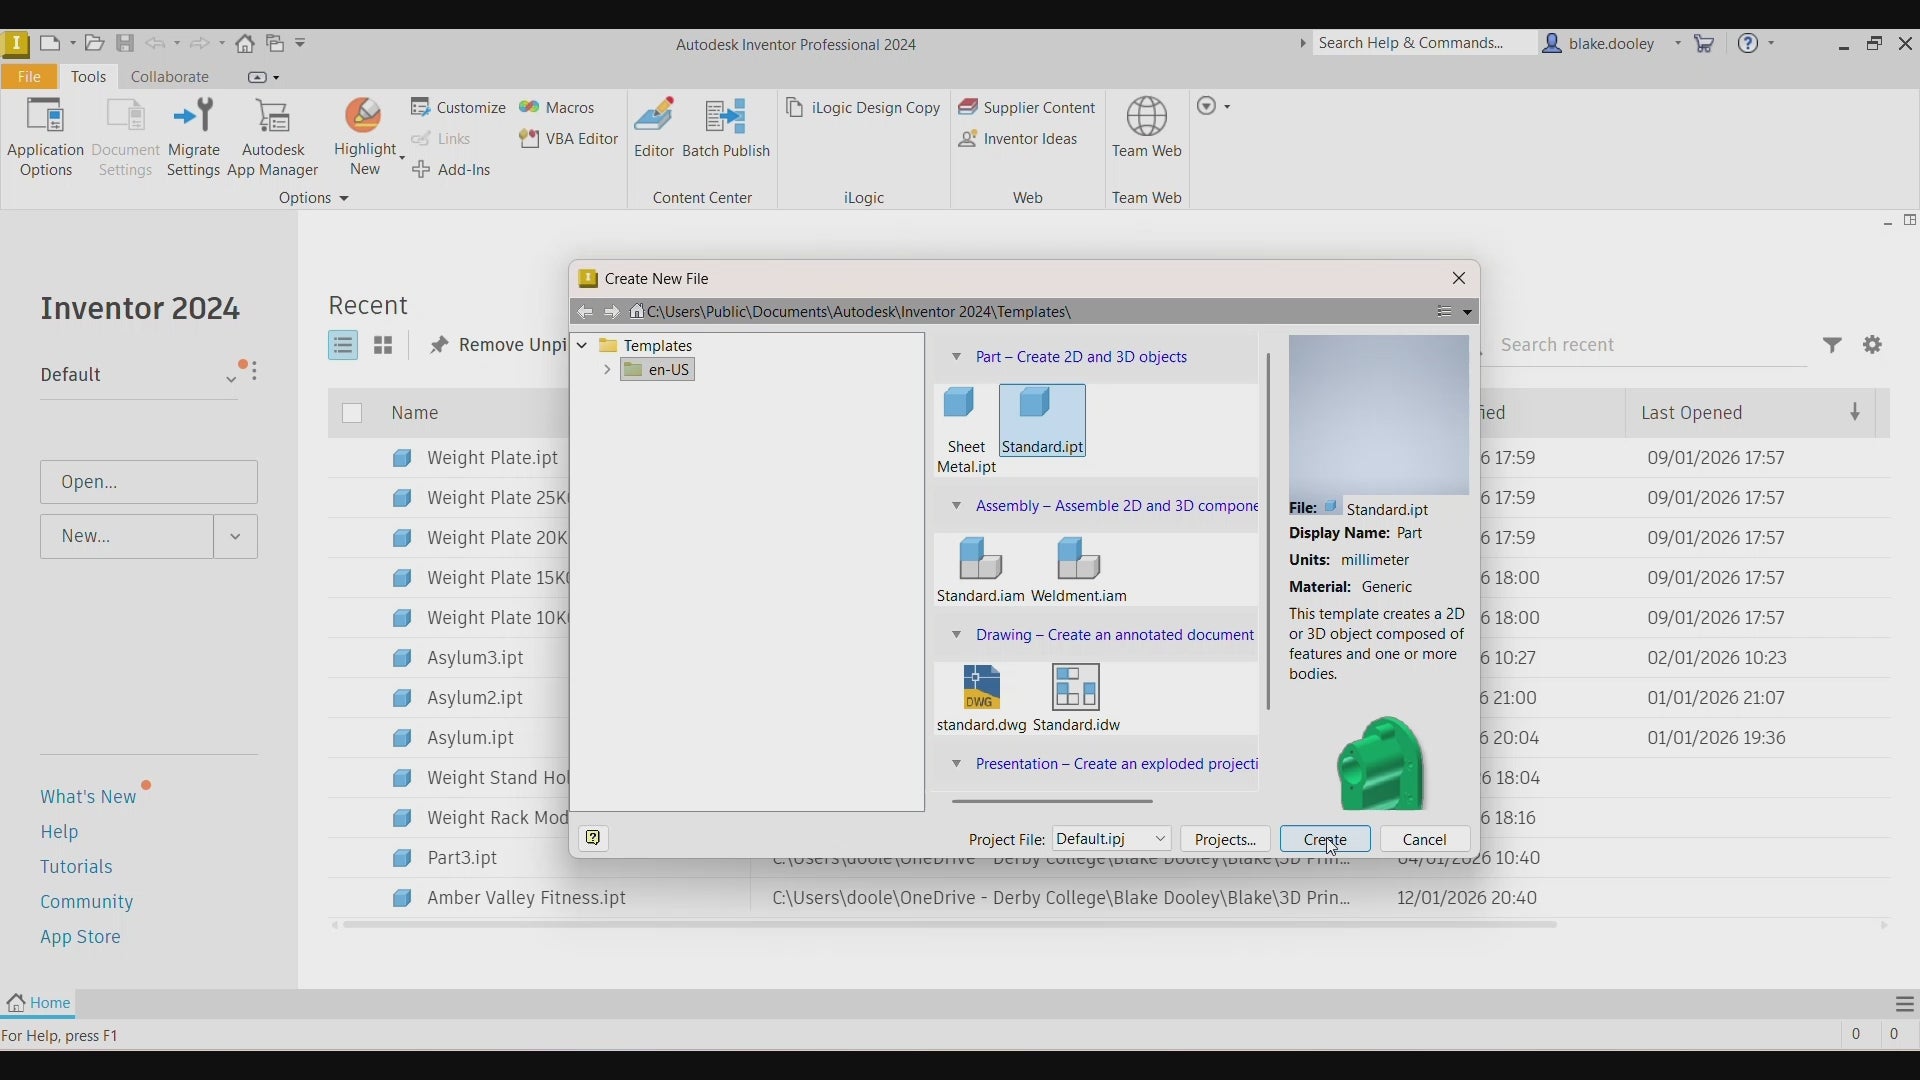Open the Collaborate ribbon tab
The image size is (1920, 1080).
171,77
